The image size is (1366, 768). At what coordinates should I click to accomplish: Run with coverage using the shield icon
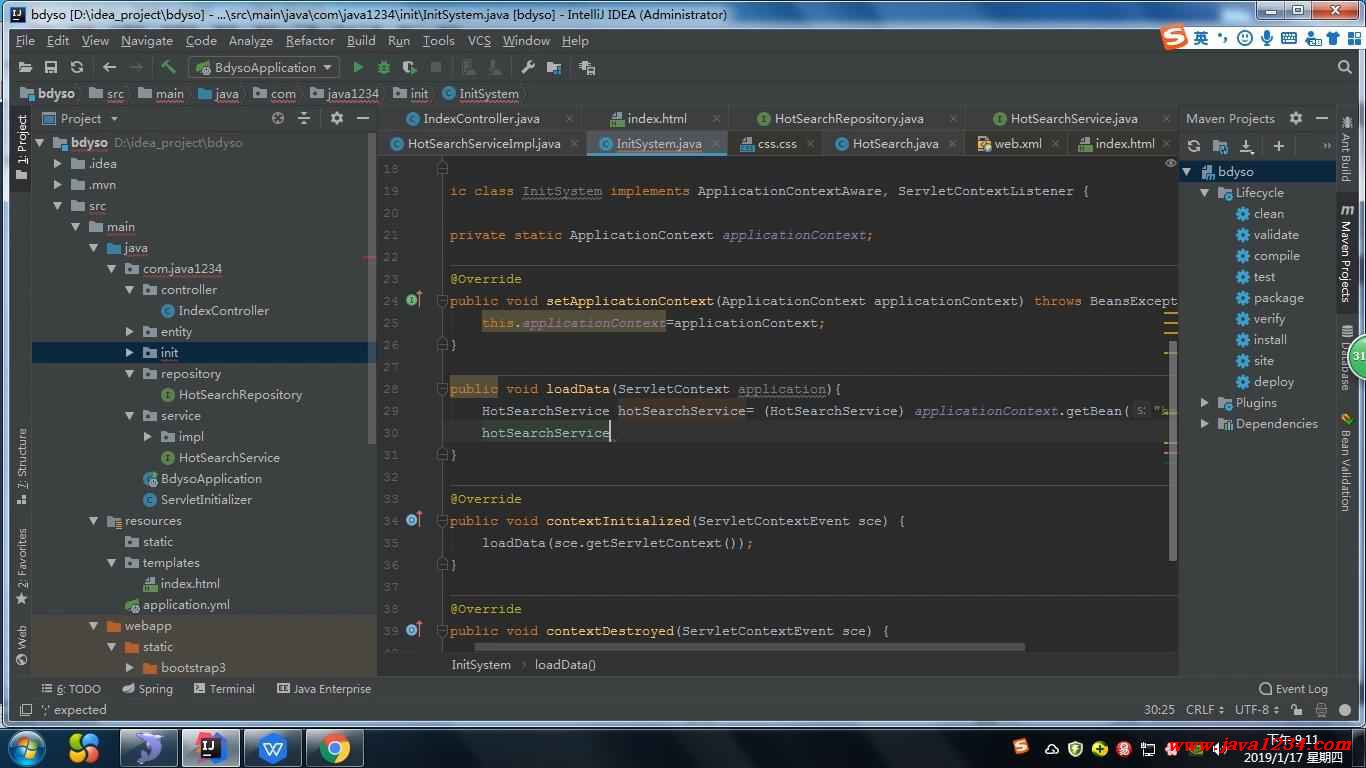410,67
